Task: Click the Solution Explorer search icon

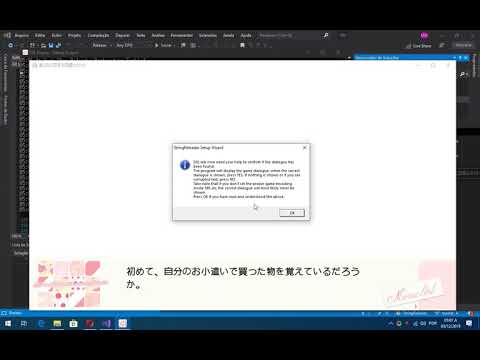Action: pyautogui.click(x=463, y=74)
